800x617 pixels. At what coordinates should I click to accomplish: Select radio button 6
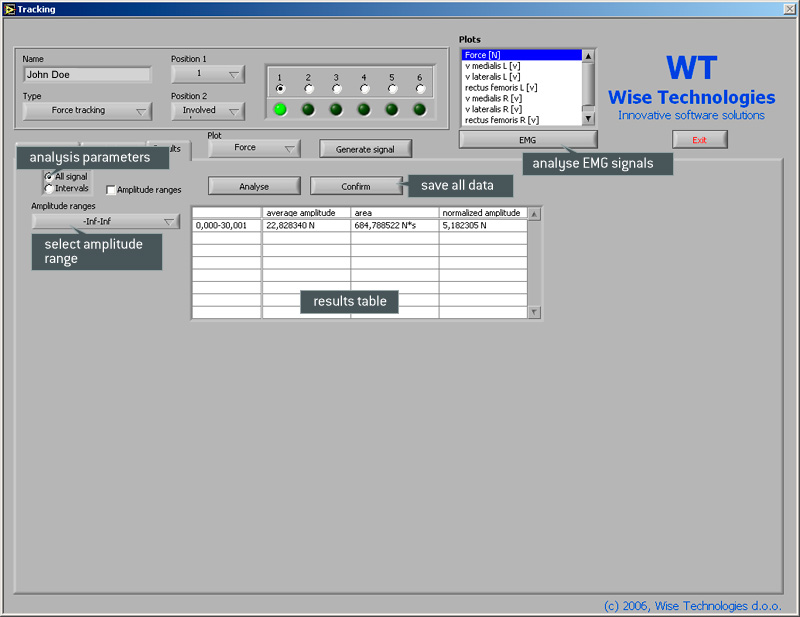[420, 89]
